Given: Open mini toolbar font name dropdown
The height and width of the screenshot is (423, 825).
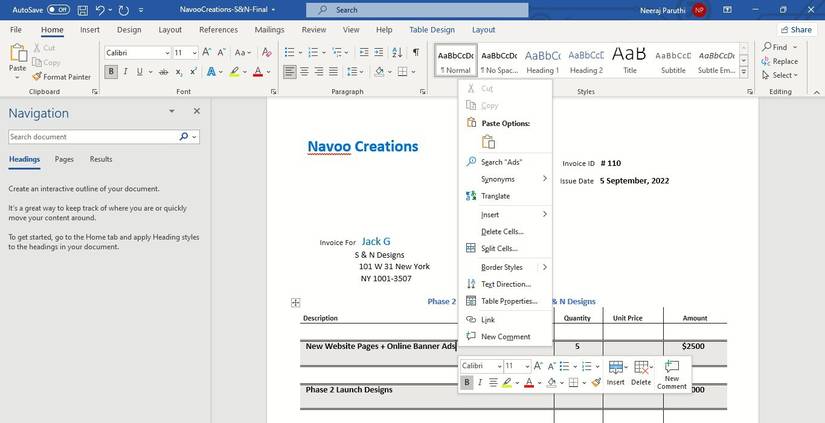Looking at the screenshot, I should point(498,366).
